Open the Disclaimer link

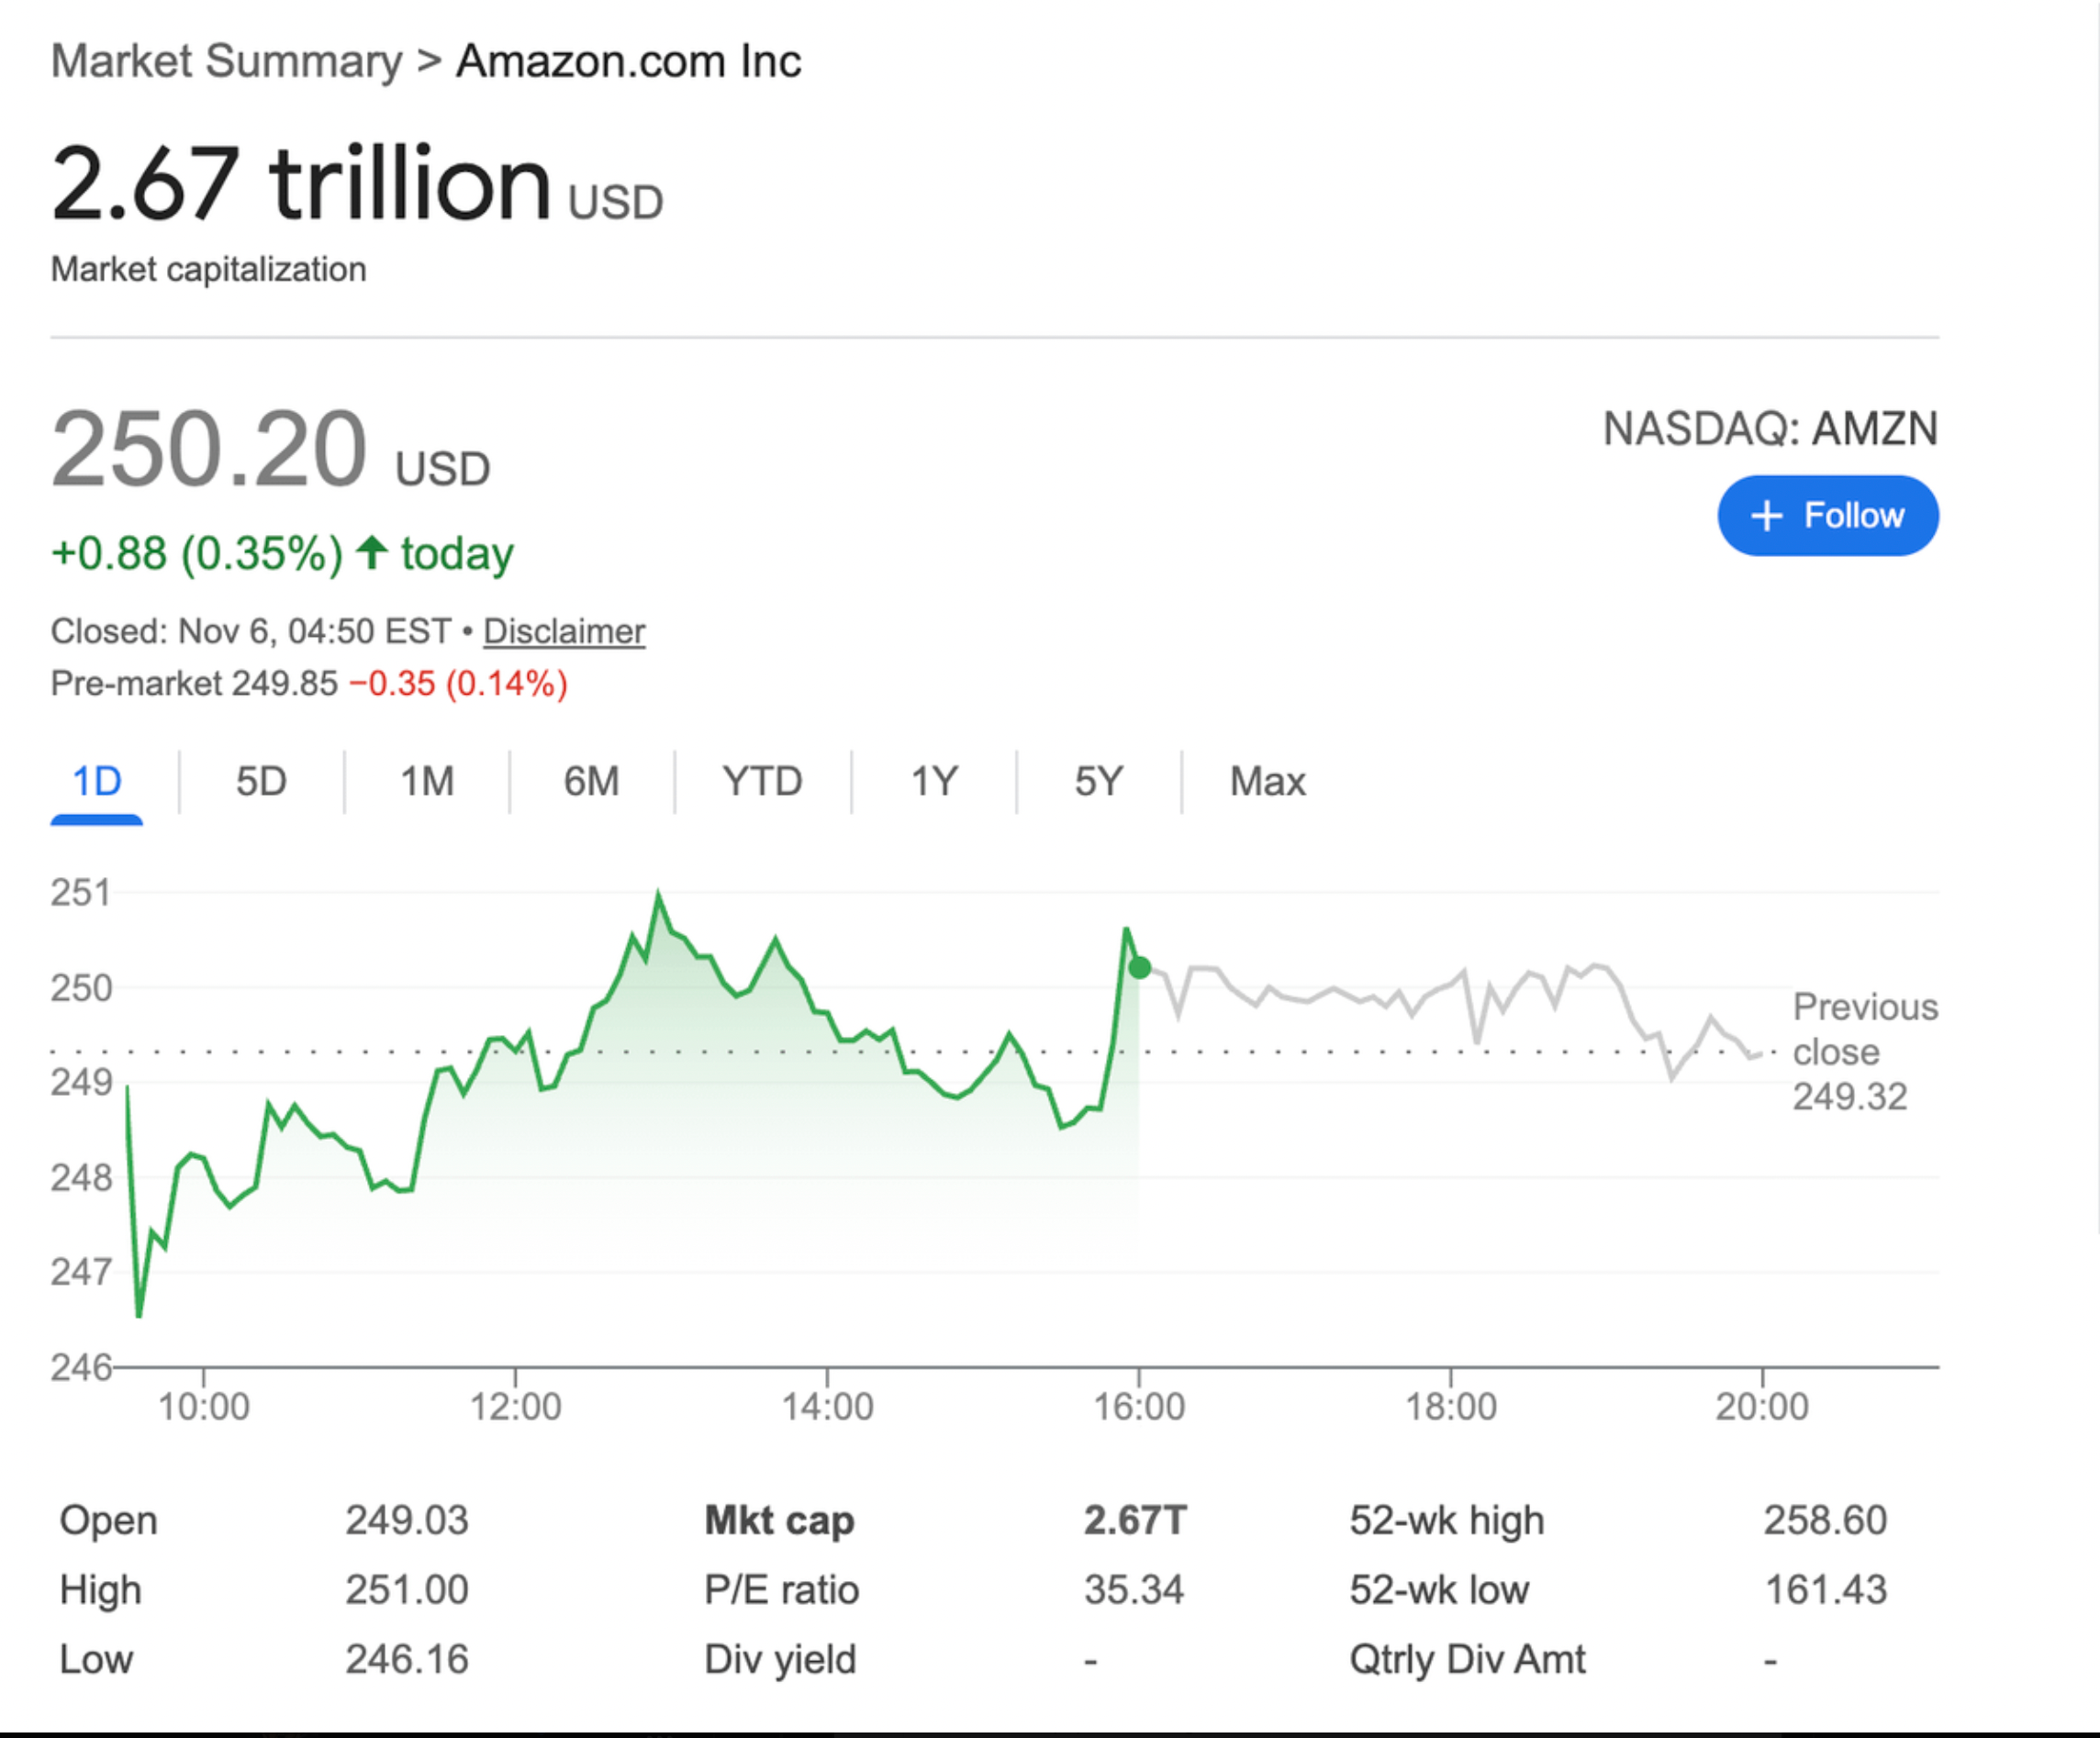coord(564,631)
